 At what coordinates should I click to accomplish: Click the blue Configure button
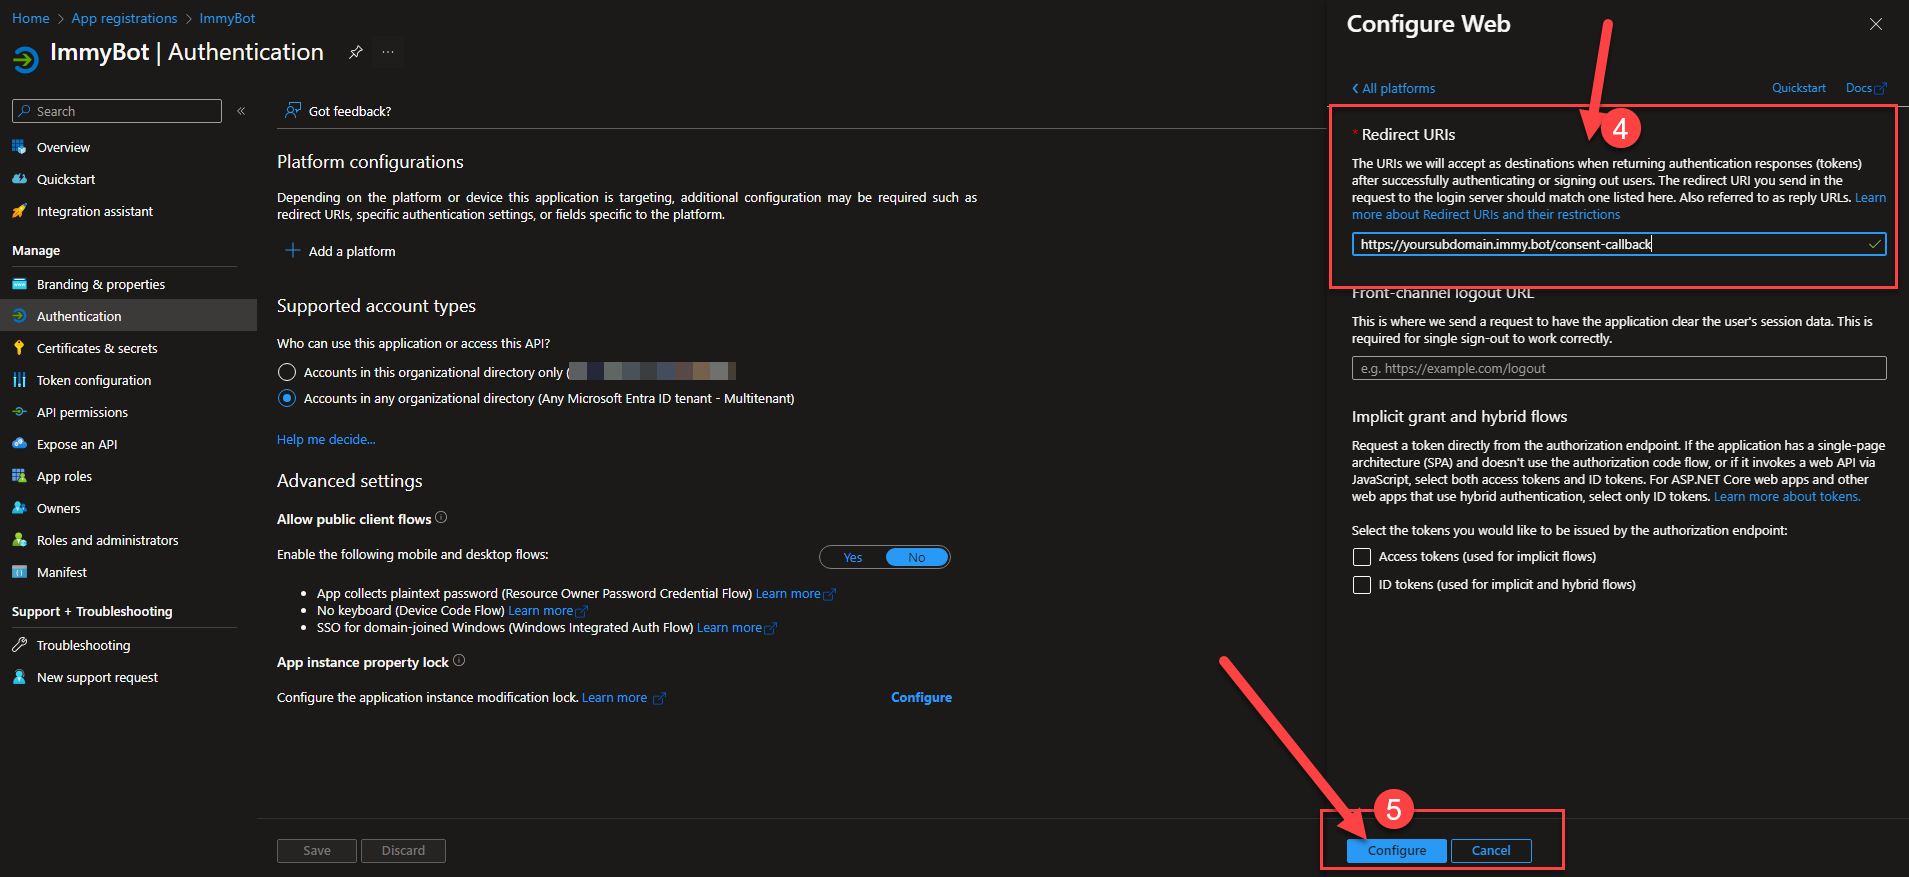click(1397, 850)
